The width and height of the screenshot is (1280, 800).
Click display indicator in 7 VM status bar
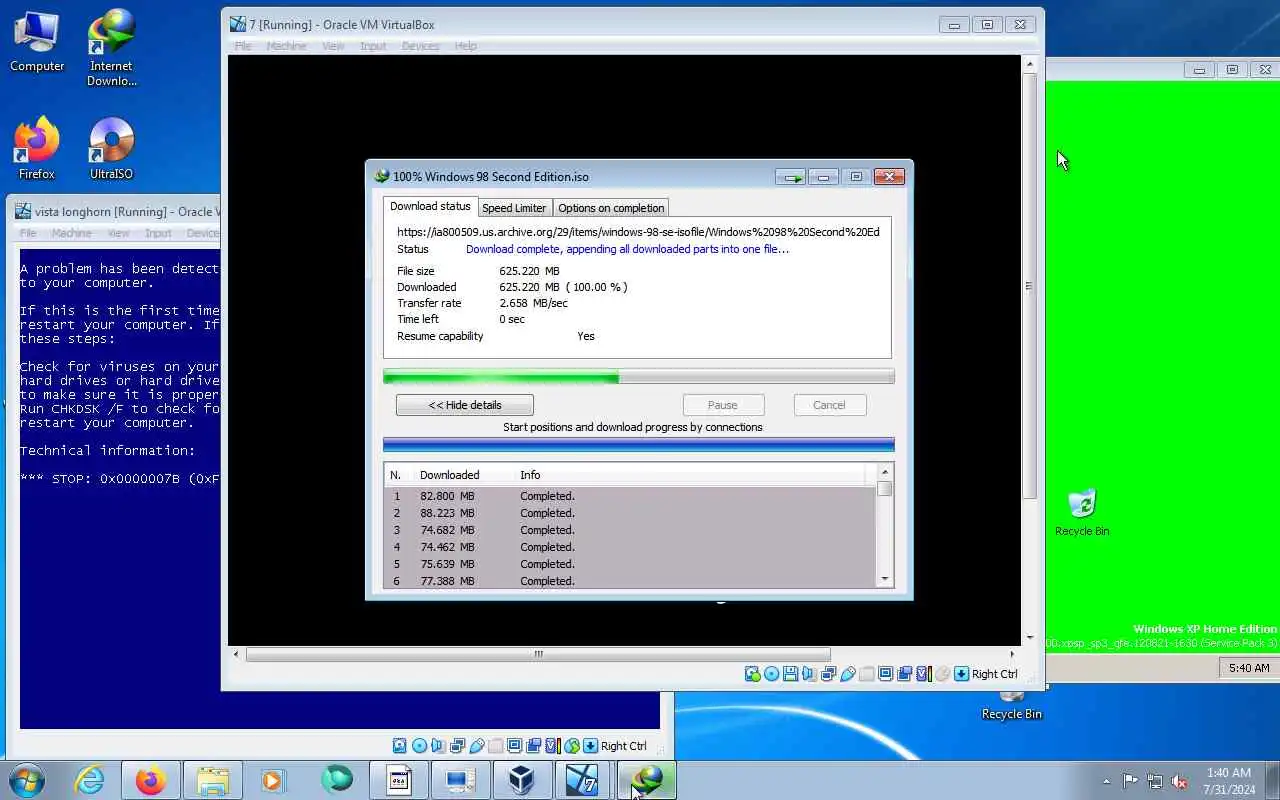(x=885, y=674)
